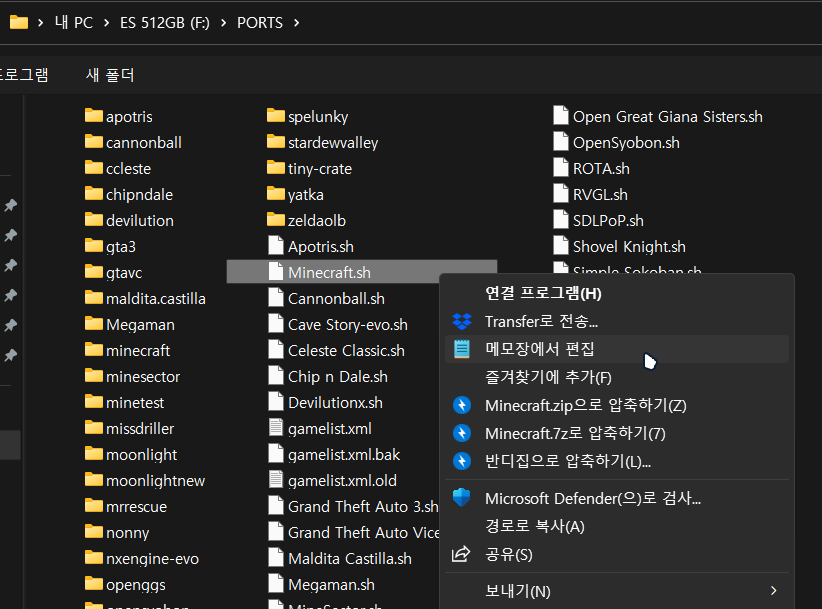822x609 pixels.
Task: Click the Dropbox icon beside Transfer로 전송
Action: pyautogui.click(x=462, y=321)
